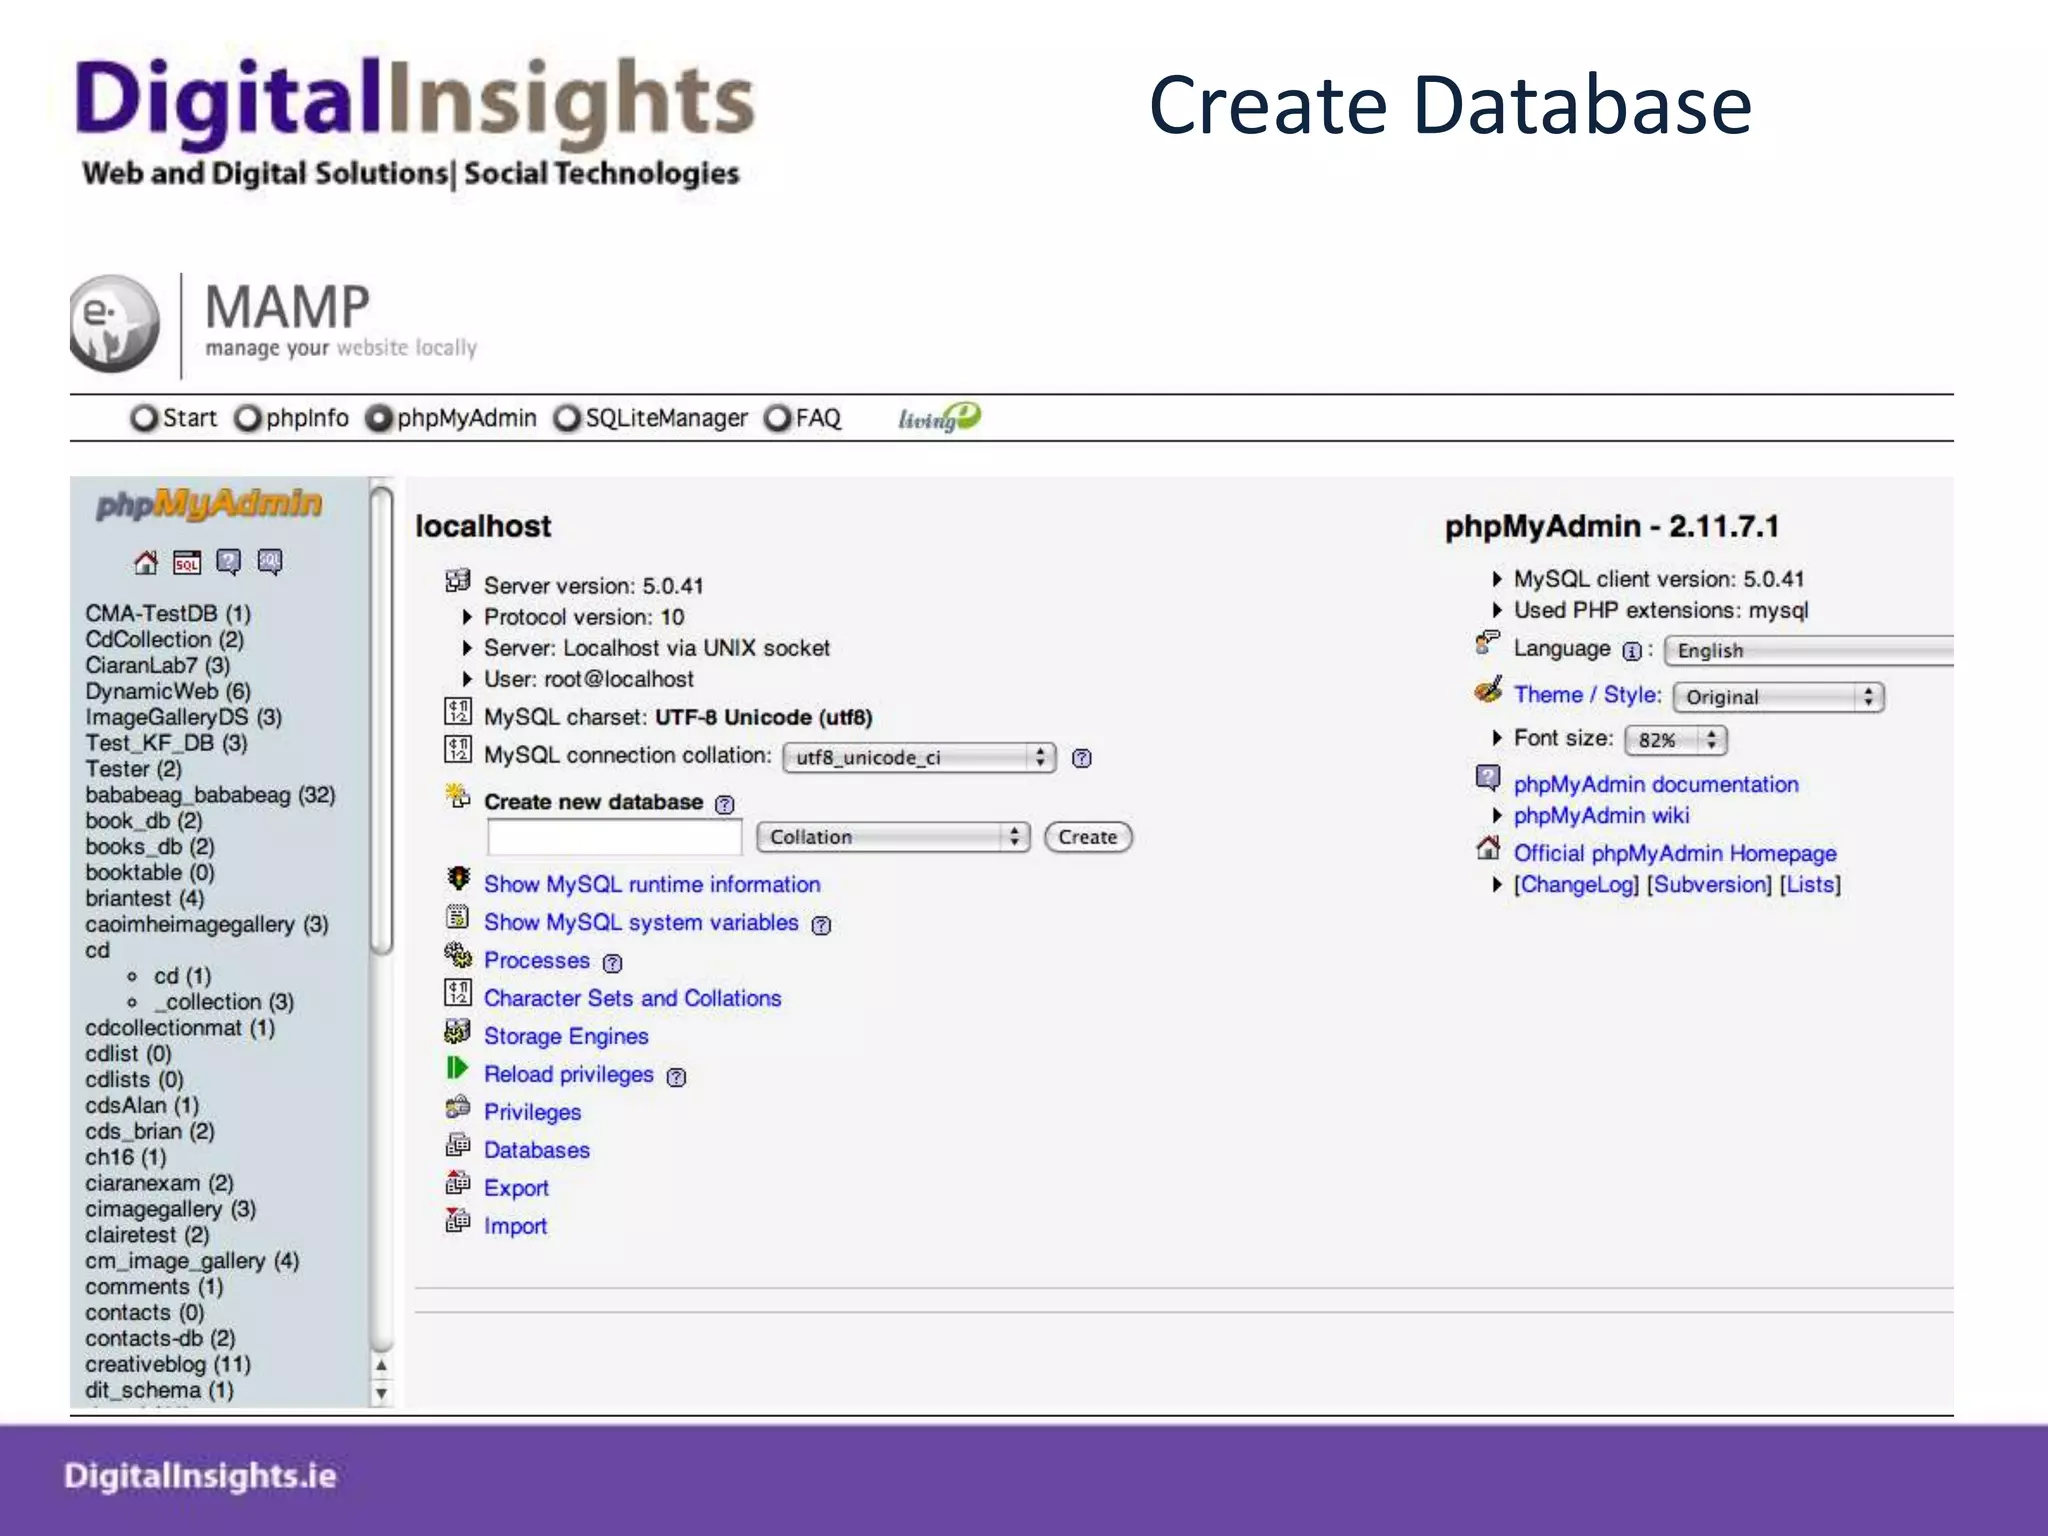
Task: Click the Processes gears icon
Action: coord(458,955)
